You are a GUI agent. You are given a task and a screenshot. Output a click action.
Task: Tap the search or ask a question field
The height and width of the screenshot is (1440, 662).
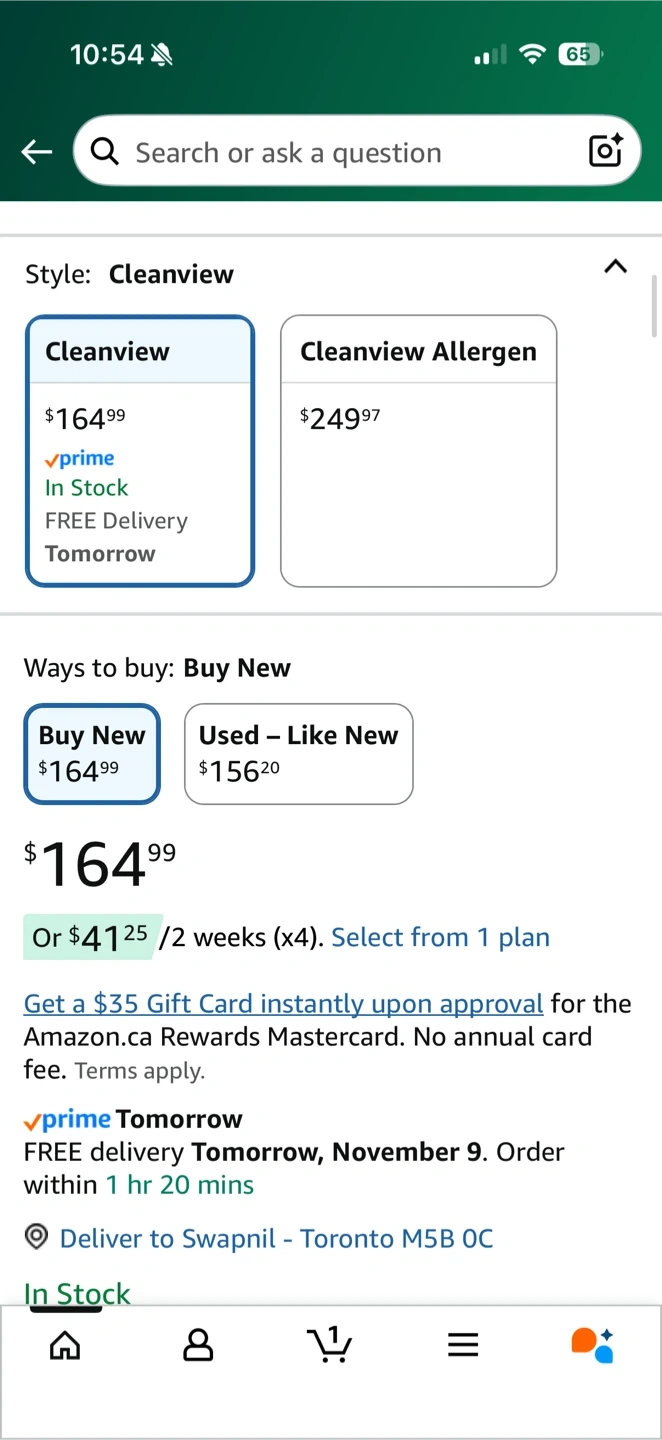[340, 152]
